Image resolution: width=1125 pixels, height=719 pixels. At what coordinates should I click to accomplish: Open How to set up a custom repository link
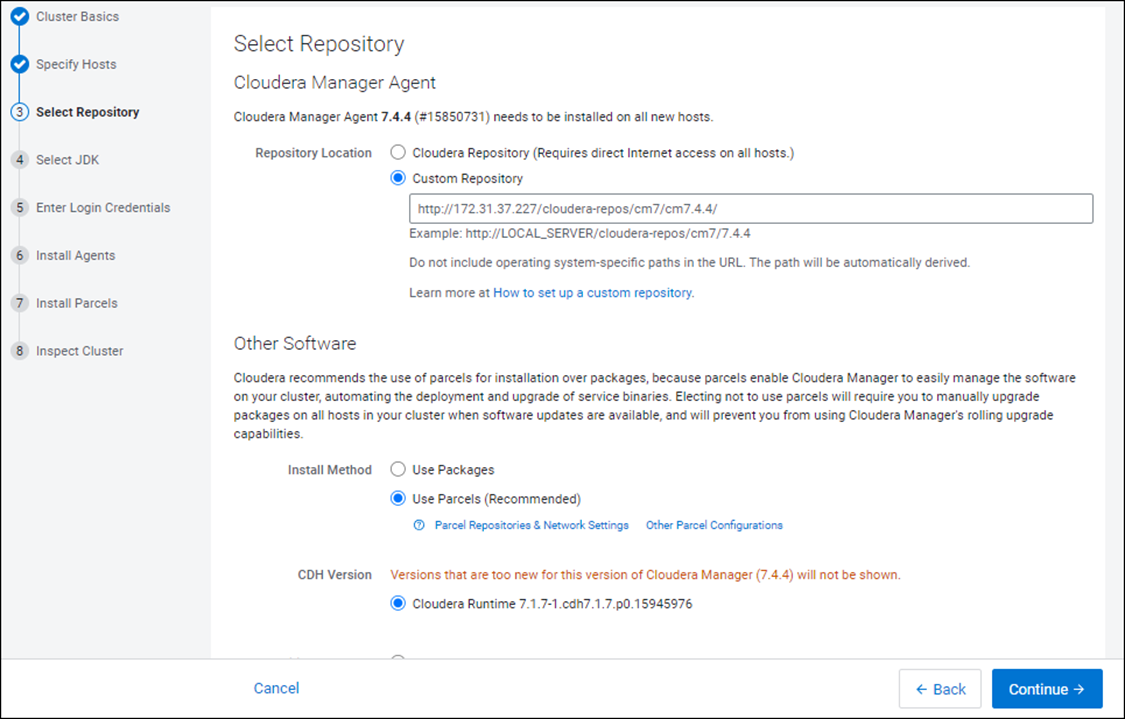point(593,294)
